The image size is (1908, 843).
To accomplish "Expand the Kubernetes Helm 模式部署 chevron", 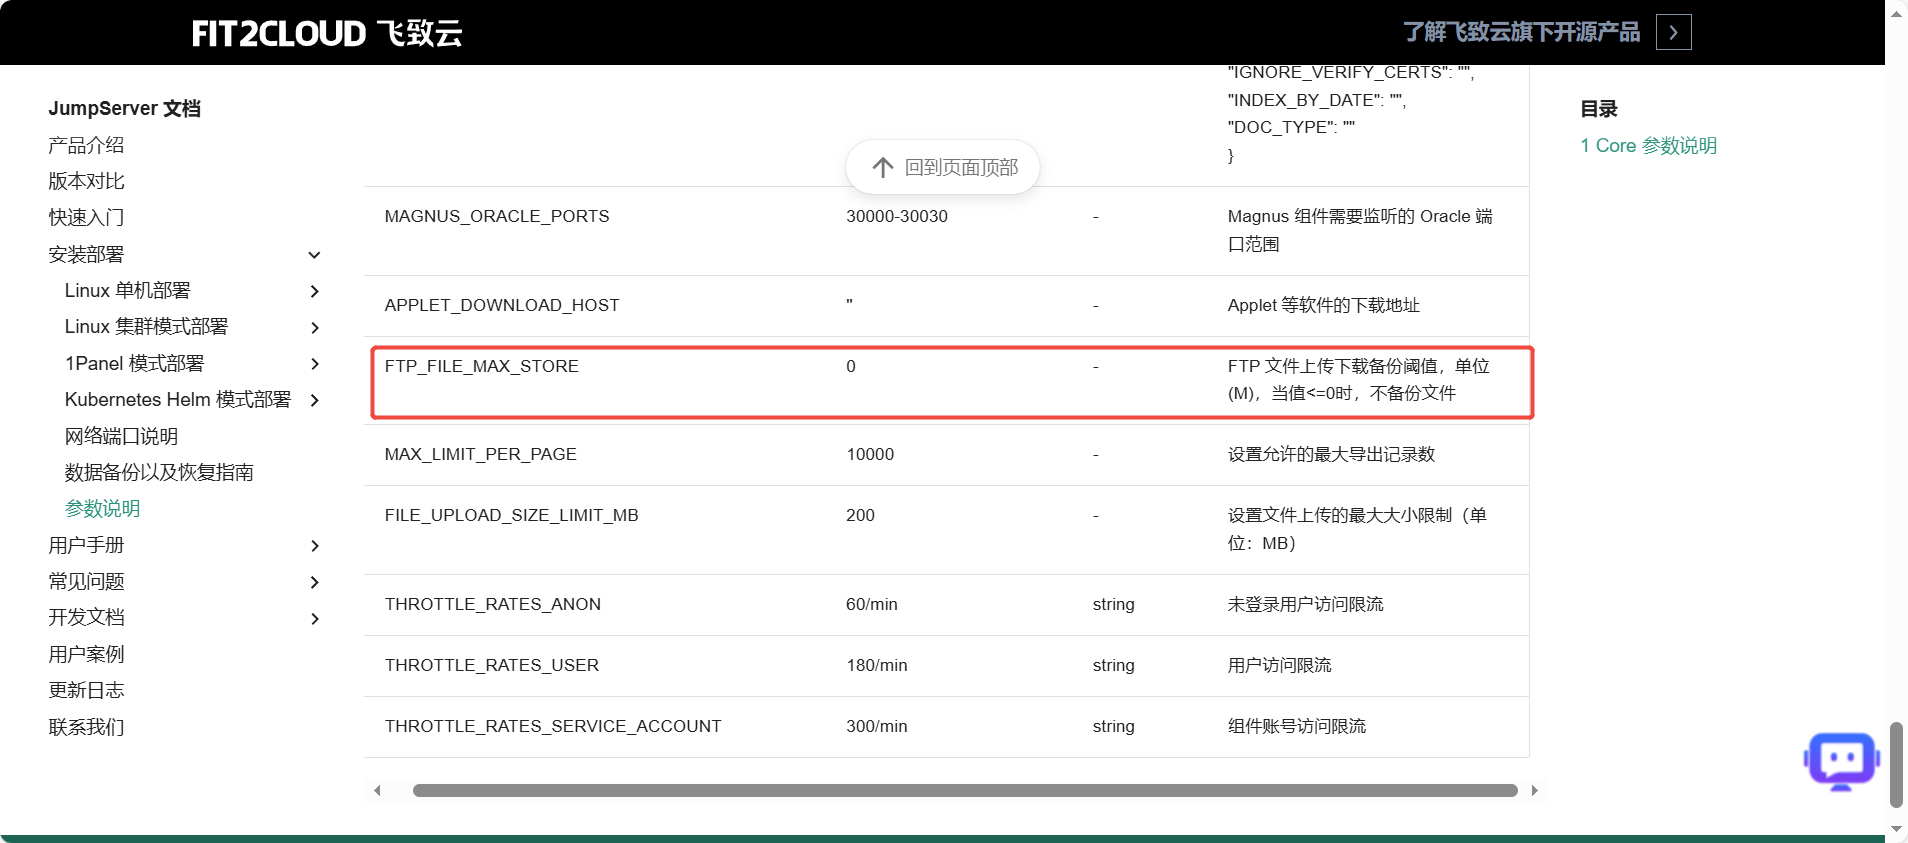I will click(x=314, y=400).
